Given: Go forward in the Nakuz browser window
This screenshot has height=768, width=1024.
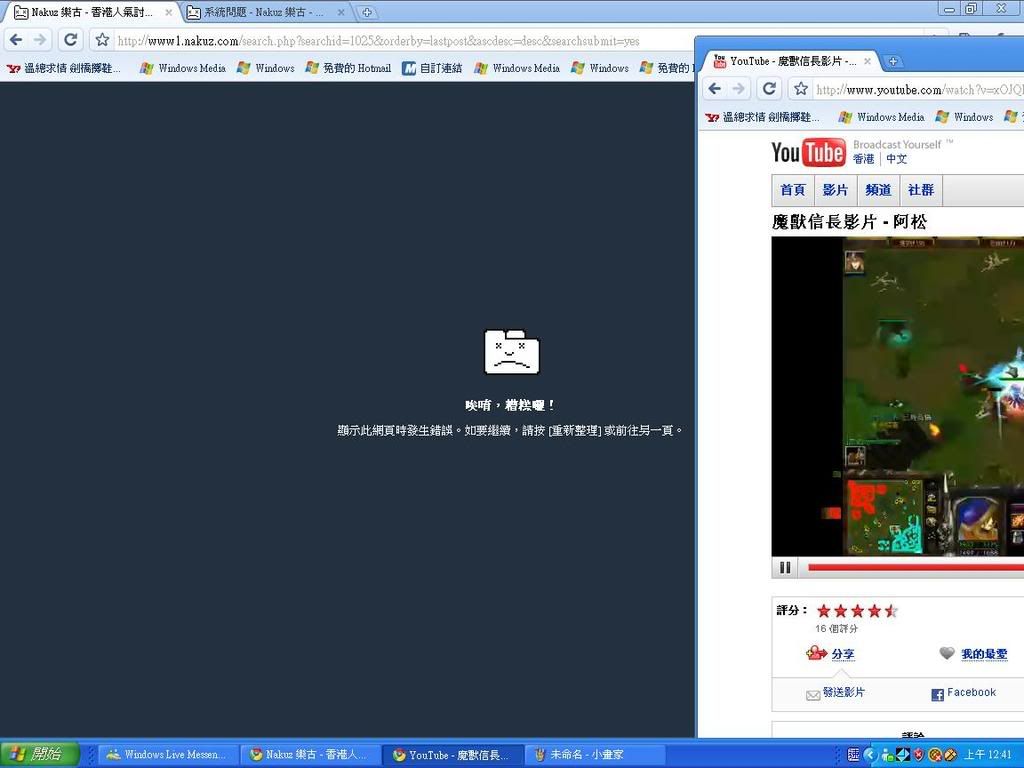Looking at the screenshot, I should click(40, 40).
